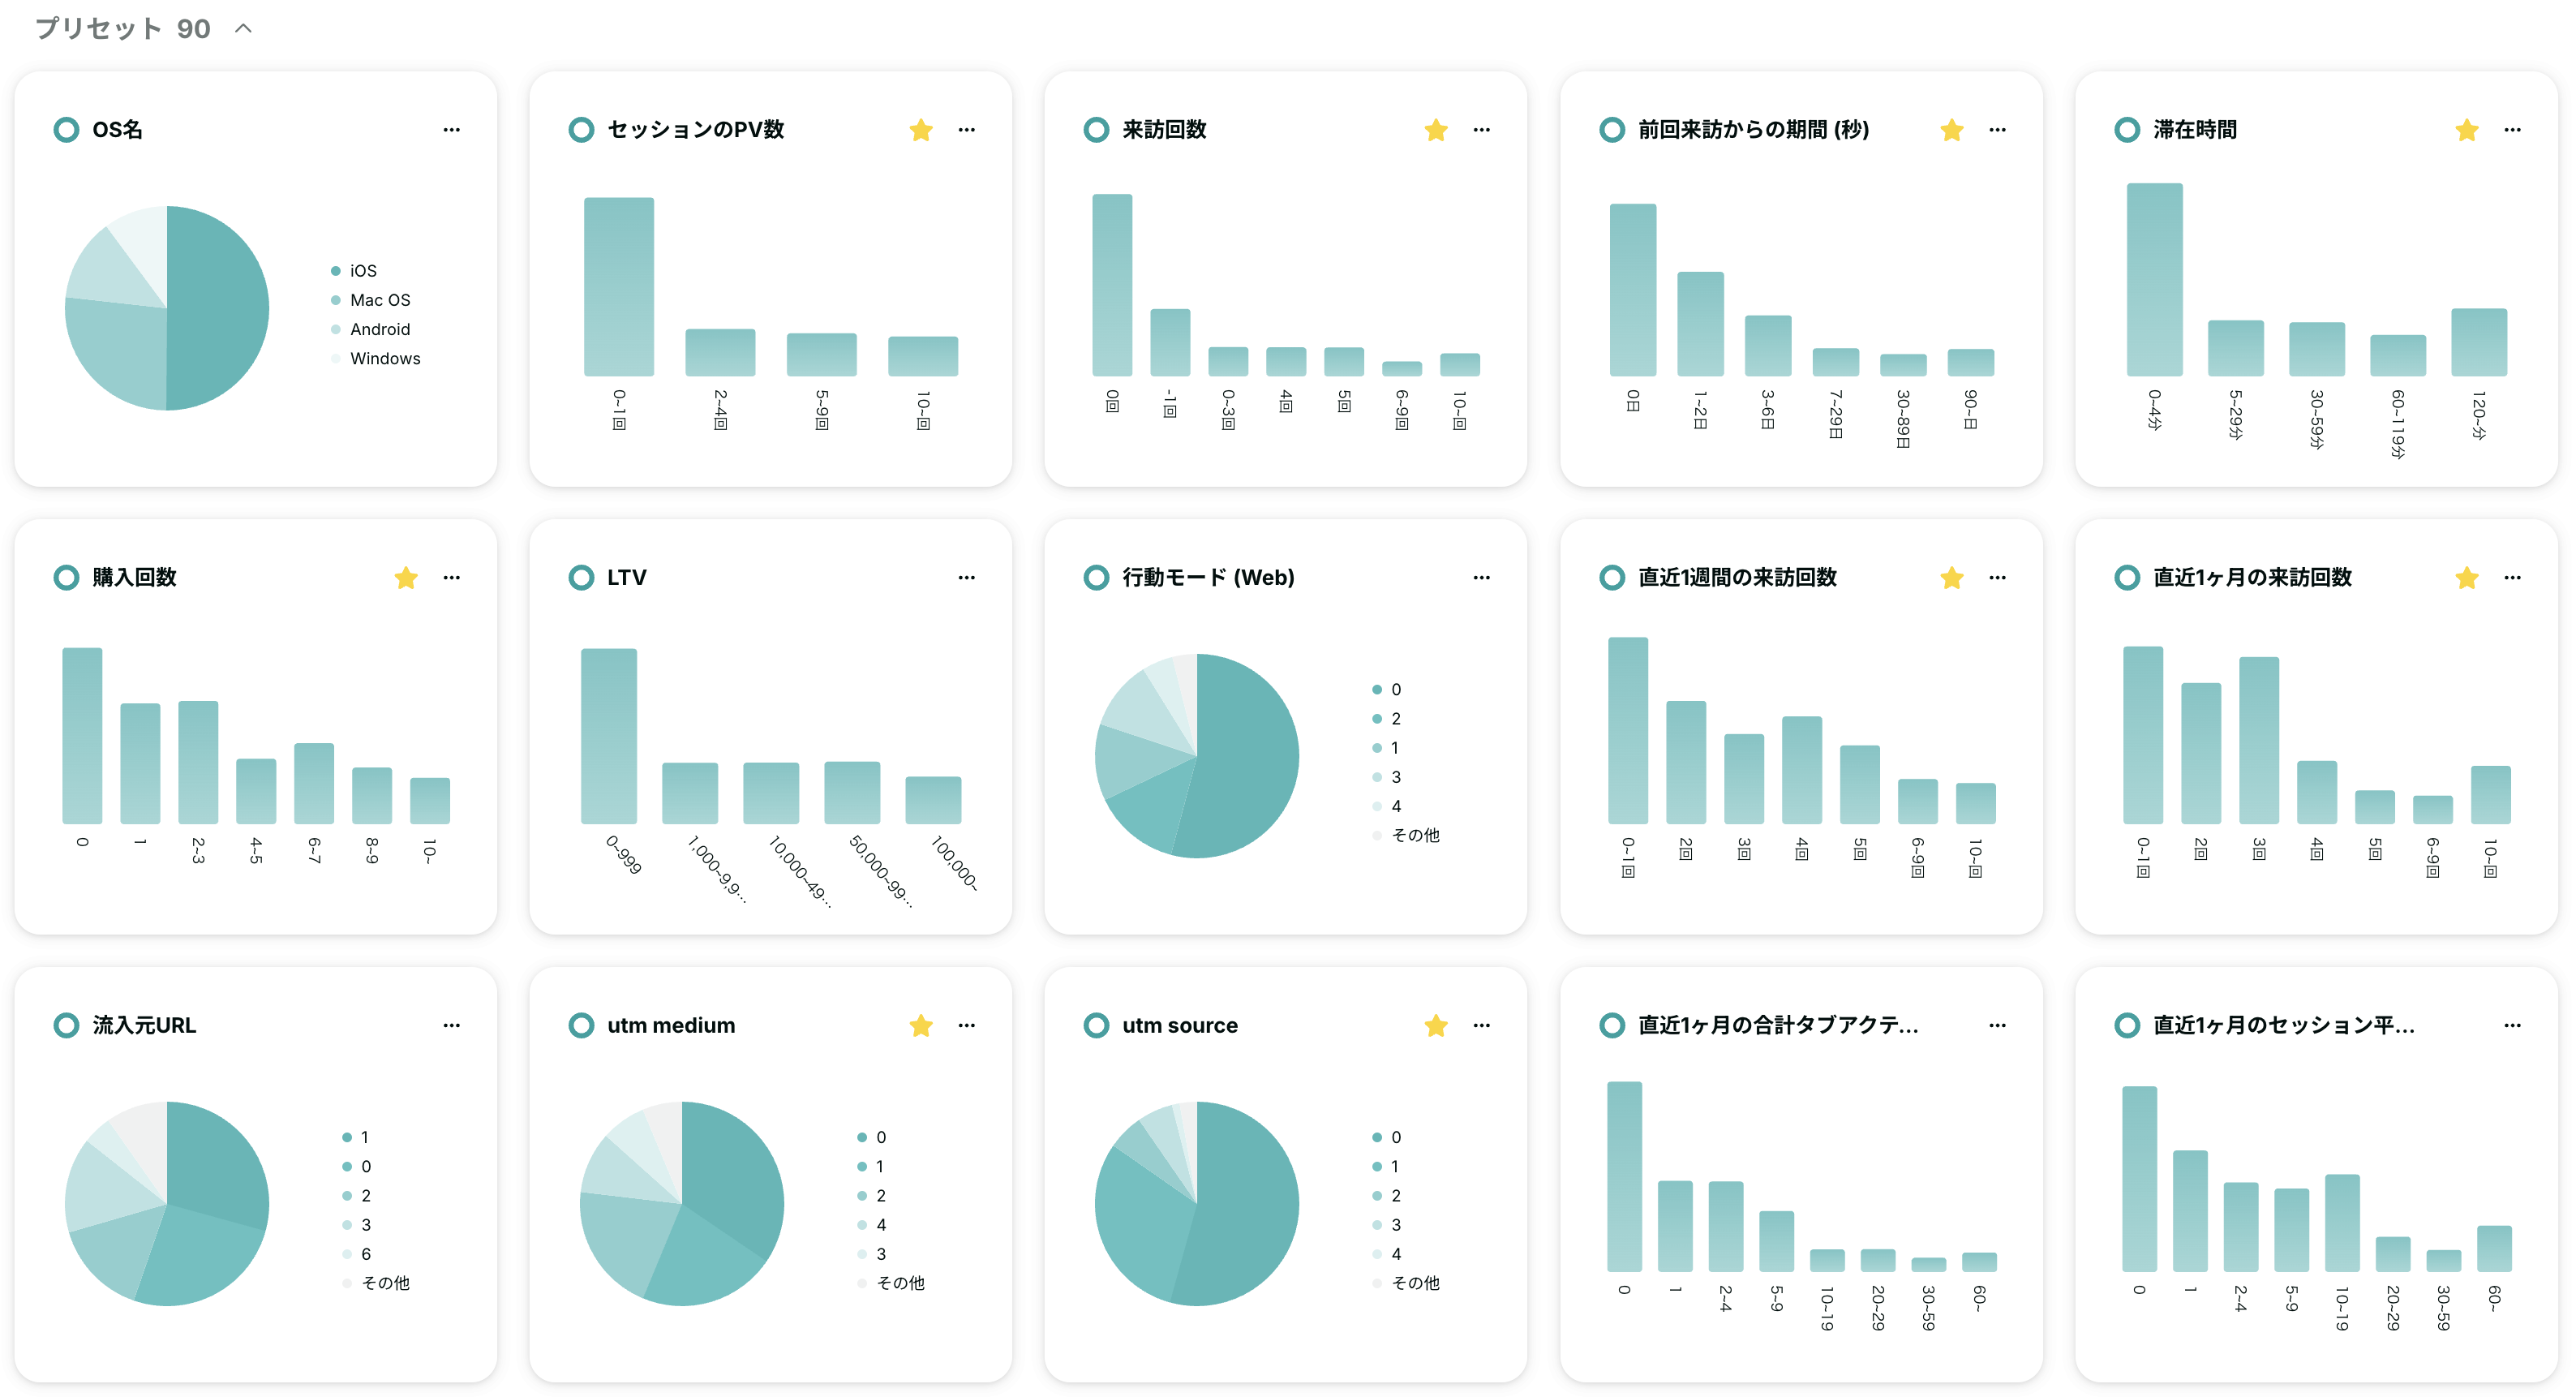The width and height of the screenshot is (2576, 1397).
Task: Select the 前回来訪からの期間 (秒) radio circle
Action: click(1612, 130)
